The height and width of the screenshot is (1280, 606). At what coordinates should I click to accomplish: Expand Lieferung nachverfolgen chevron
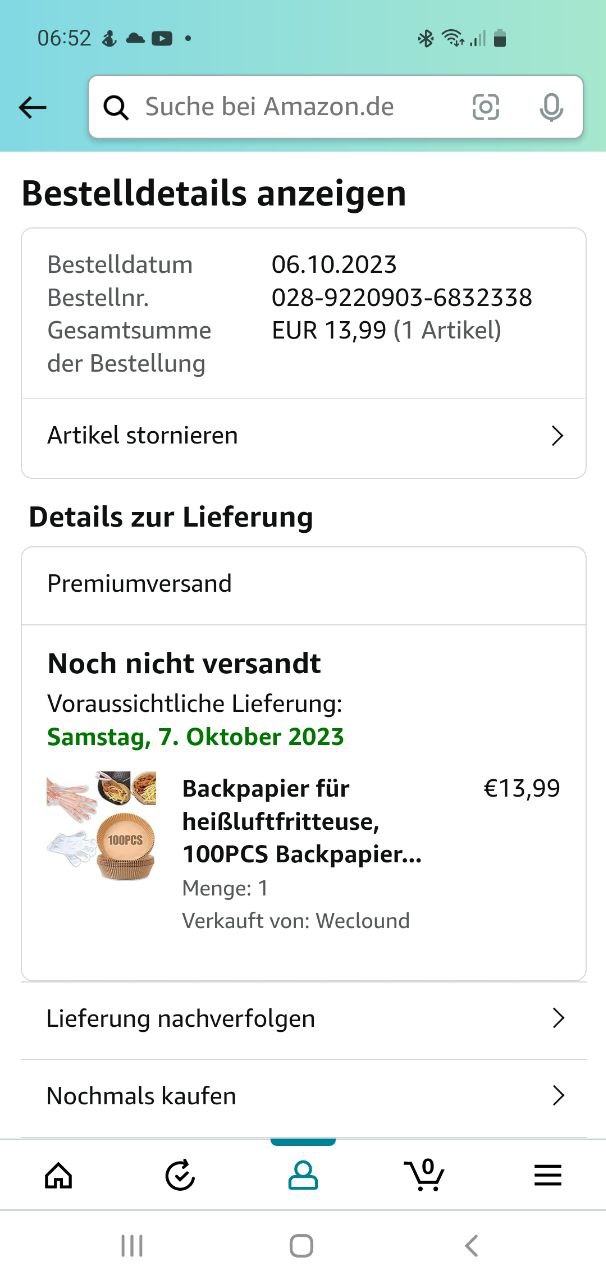point(559,1018)
